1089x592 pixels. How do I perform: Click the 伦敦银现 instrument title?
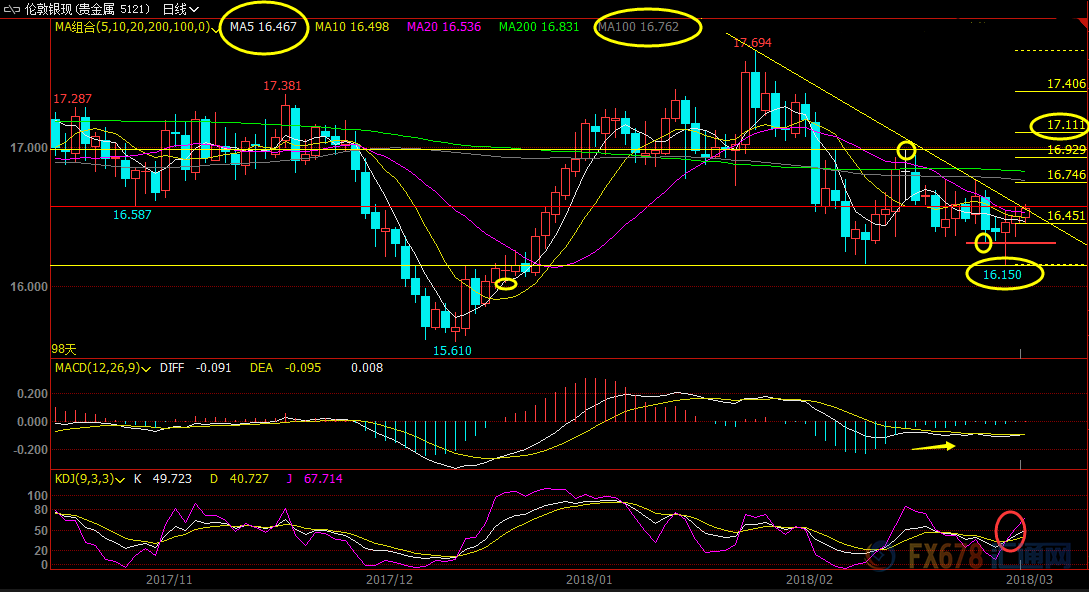pos(62,8)
